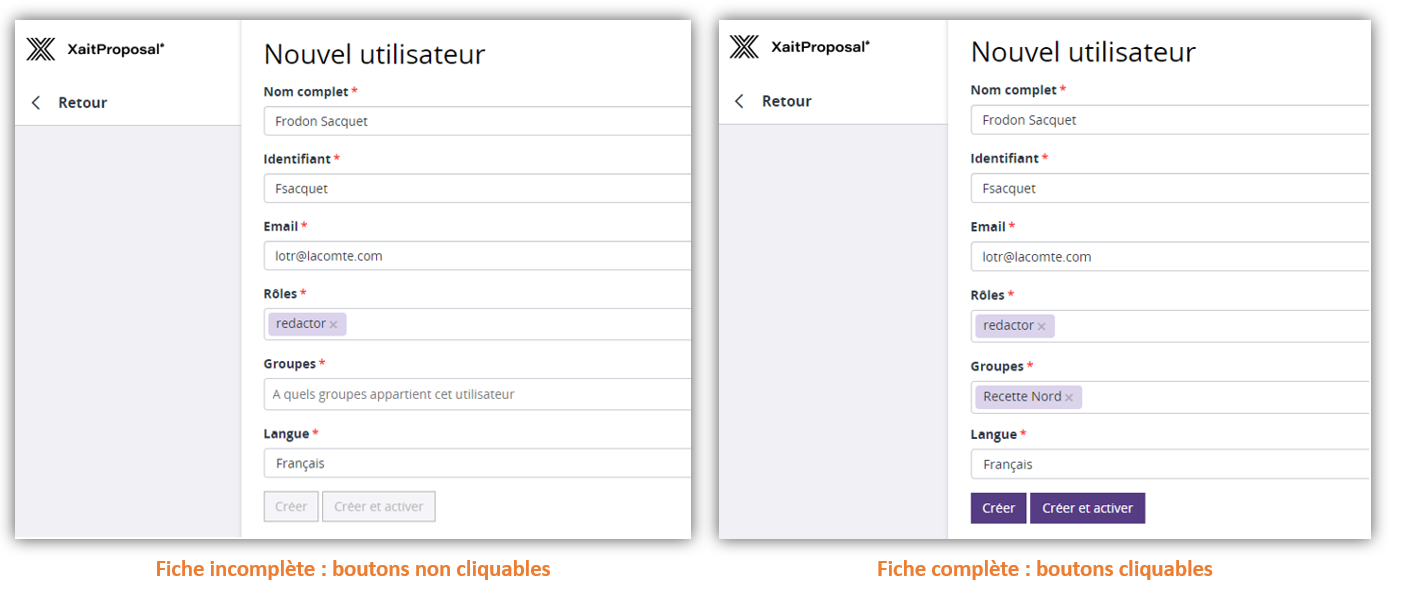Click the back chevron in left panel
Screen dimensions: 1417x598
[37, 103]
